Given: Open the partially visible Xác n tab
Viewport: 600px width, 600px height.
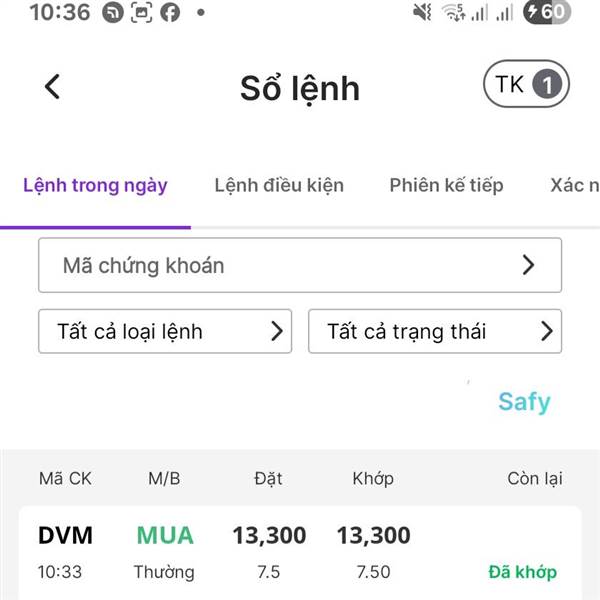Looking at the screenshot, I should (x=575, y=185).
